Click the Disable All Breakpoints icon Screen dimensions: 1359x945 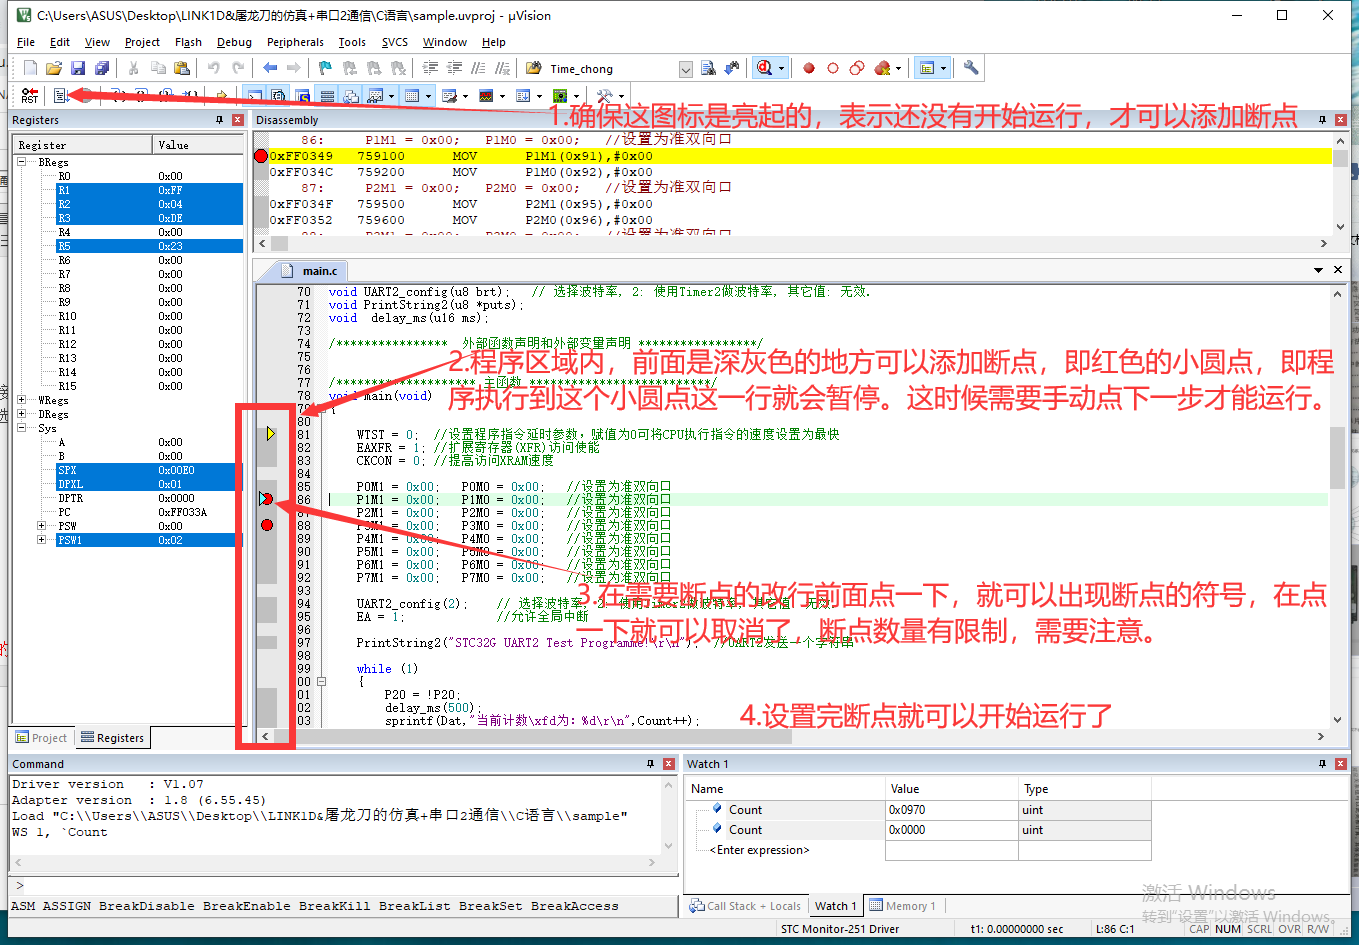coord(857,68)
